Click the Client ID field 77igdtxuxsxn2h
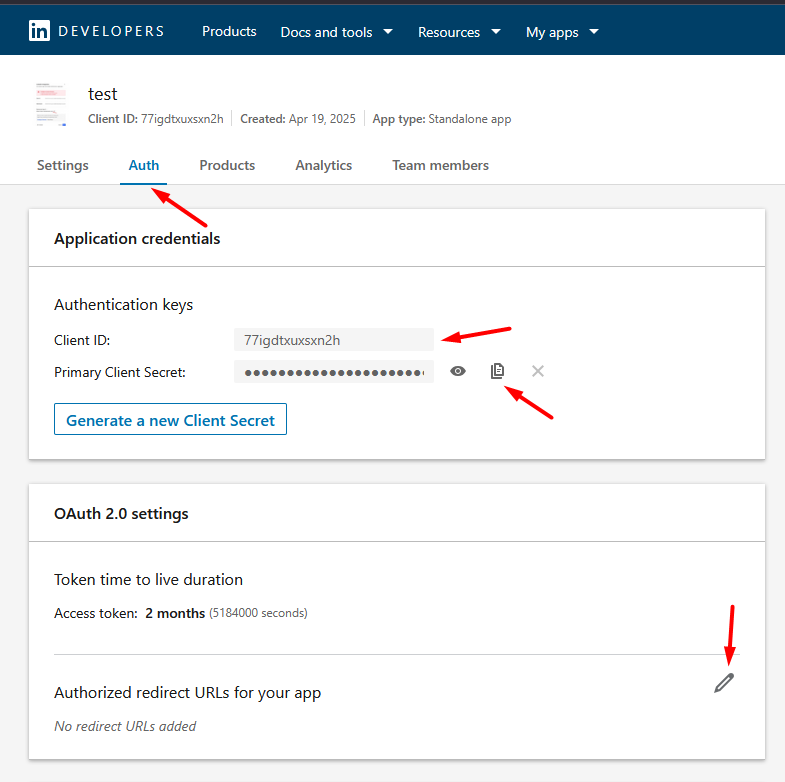Screen dimensions: 785x782 pyautogui.click(x=334, y=340)
